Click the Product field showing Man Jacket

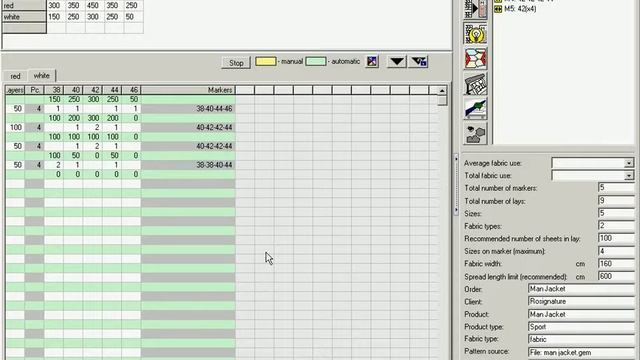(x=581, y=314)
